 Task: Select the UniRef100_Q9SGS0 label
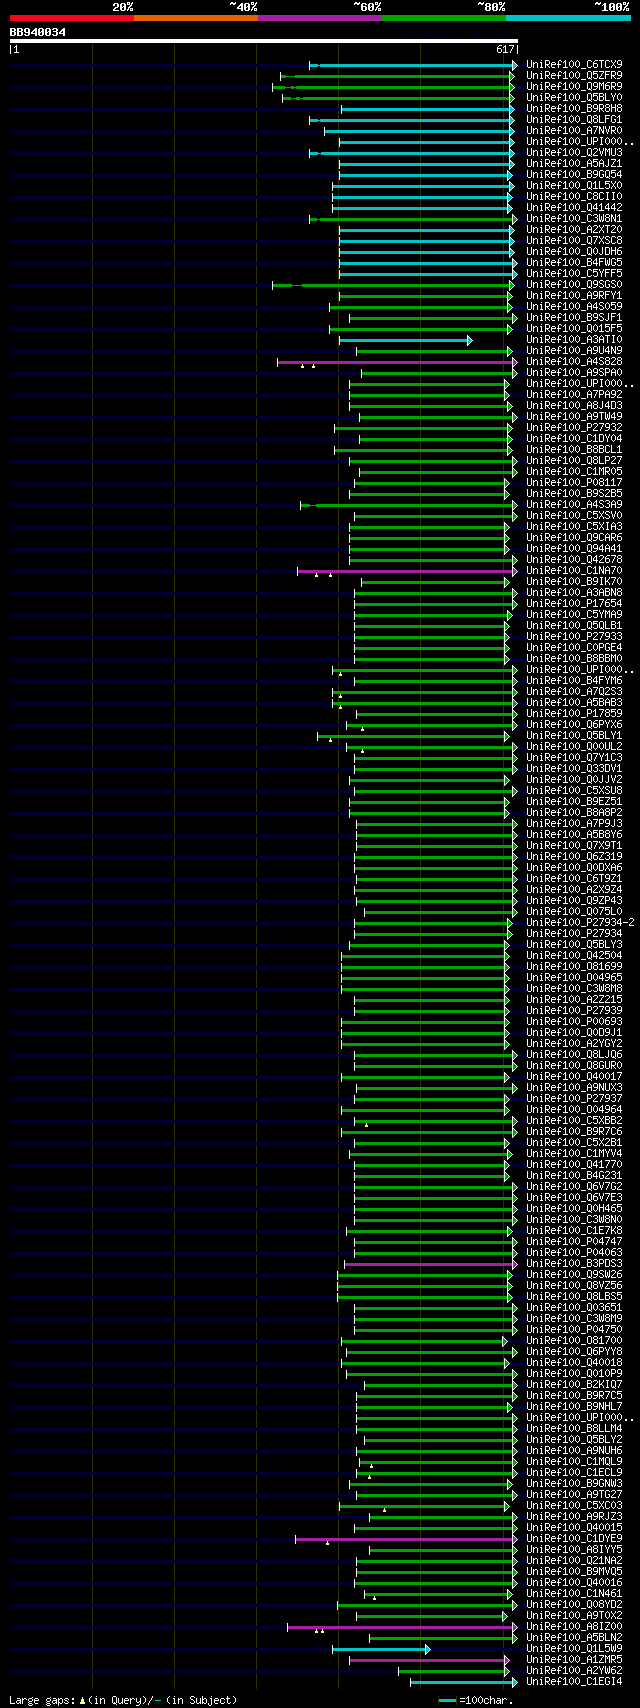click(x=574, y=285)
